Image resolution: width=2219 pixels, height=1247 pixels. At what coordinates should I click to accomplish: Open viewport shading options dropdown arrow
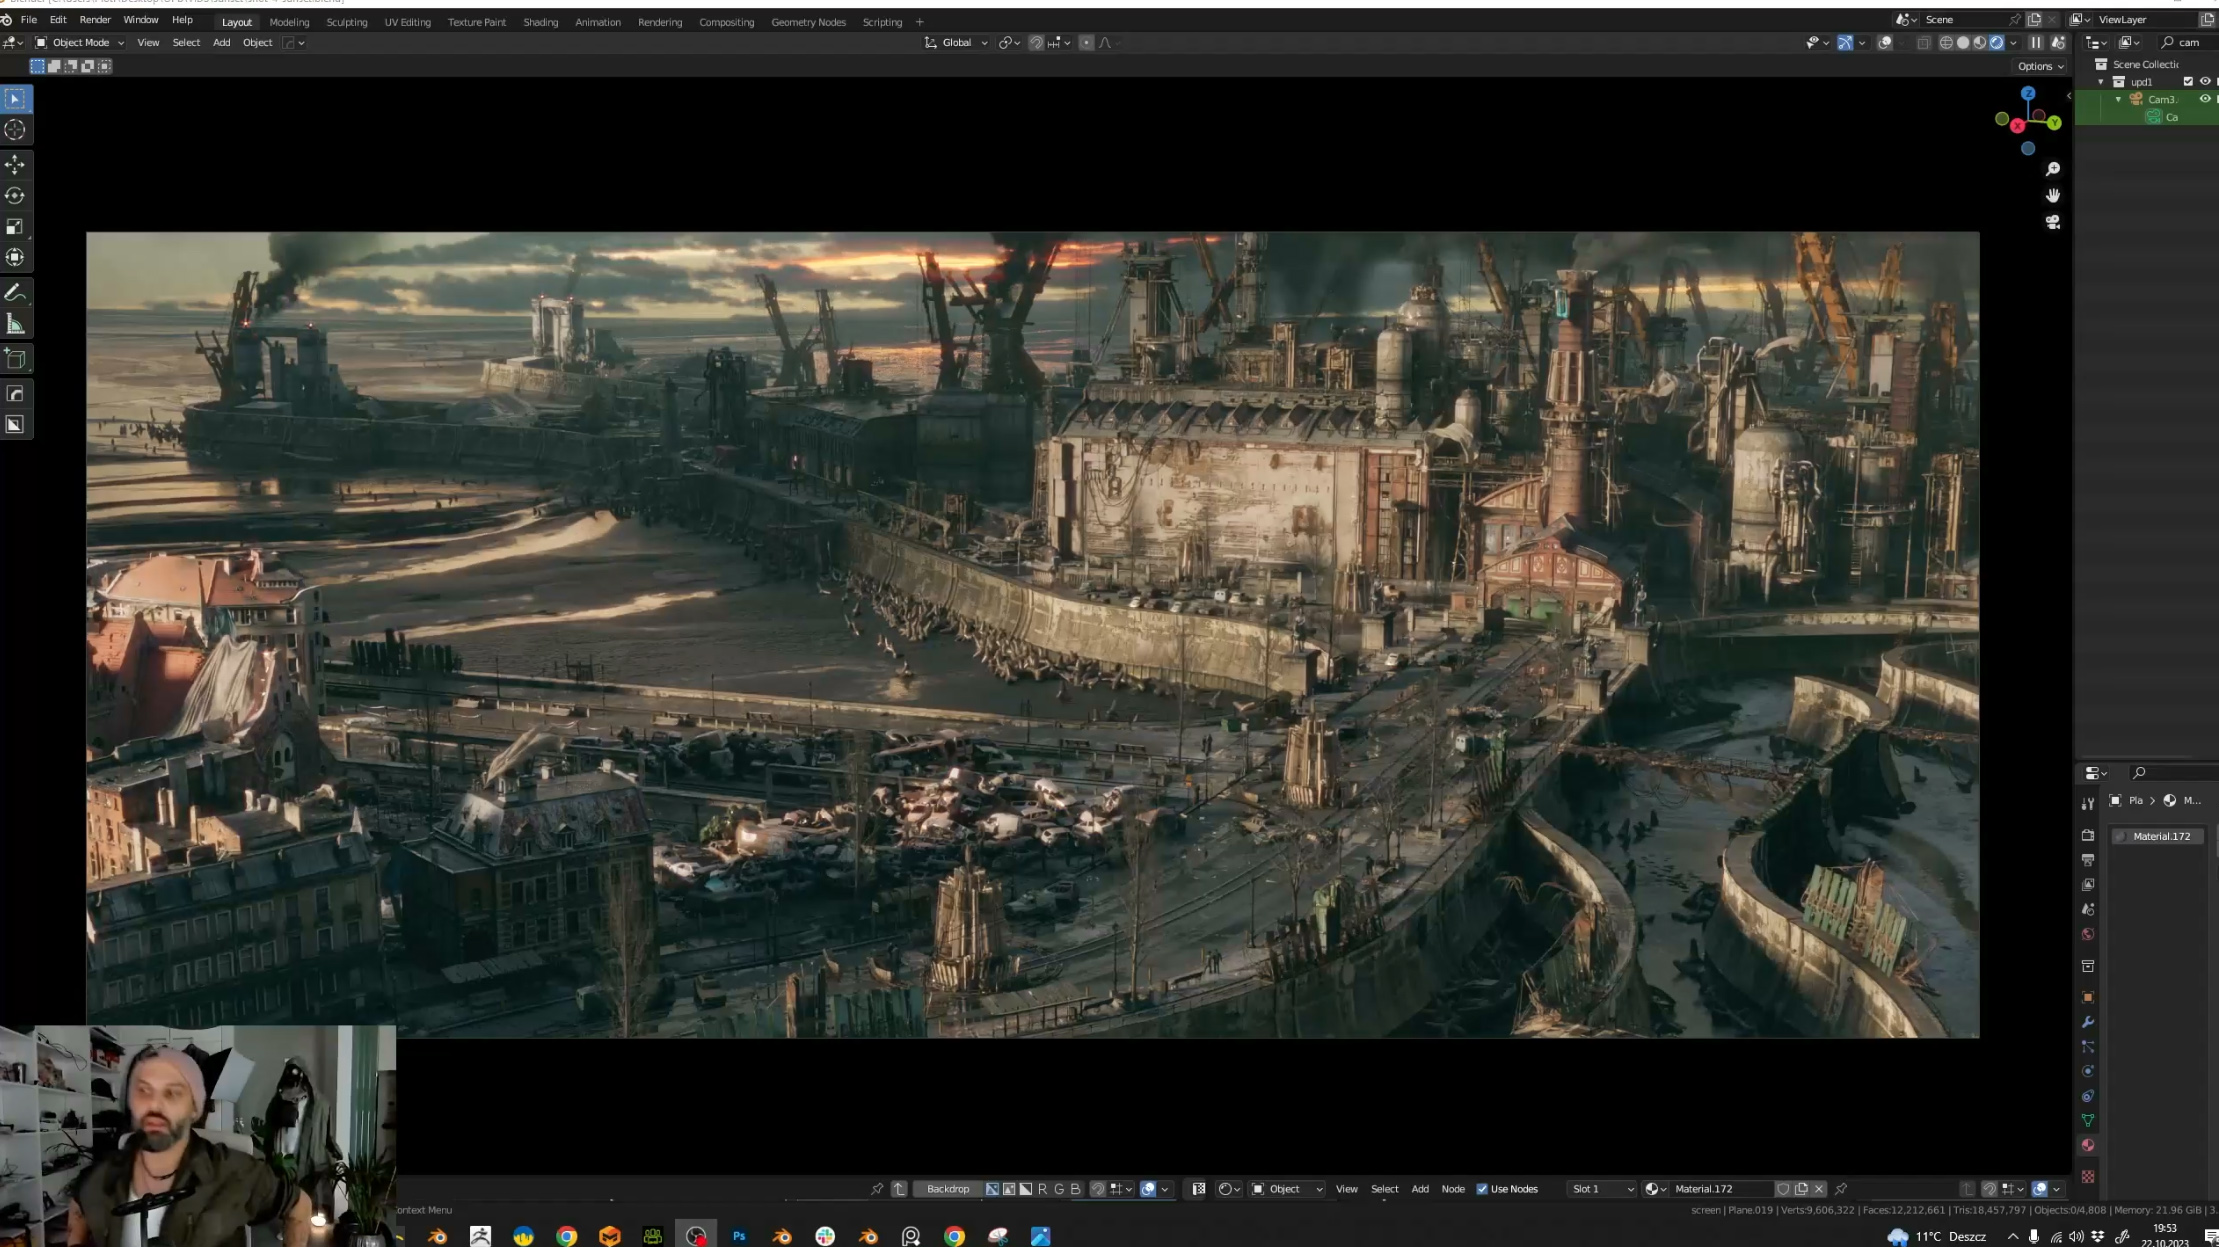pos(2013,43)
